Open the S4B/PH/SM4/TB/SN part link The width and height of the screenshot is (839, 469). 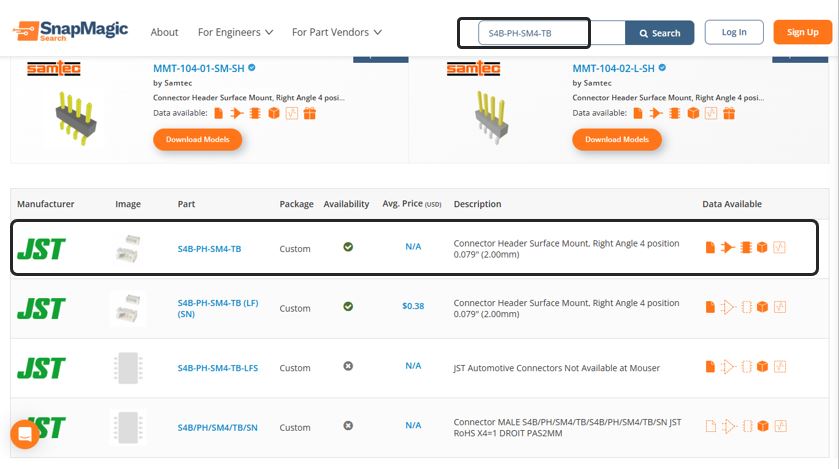click(x=218, y=428)
